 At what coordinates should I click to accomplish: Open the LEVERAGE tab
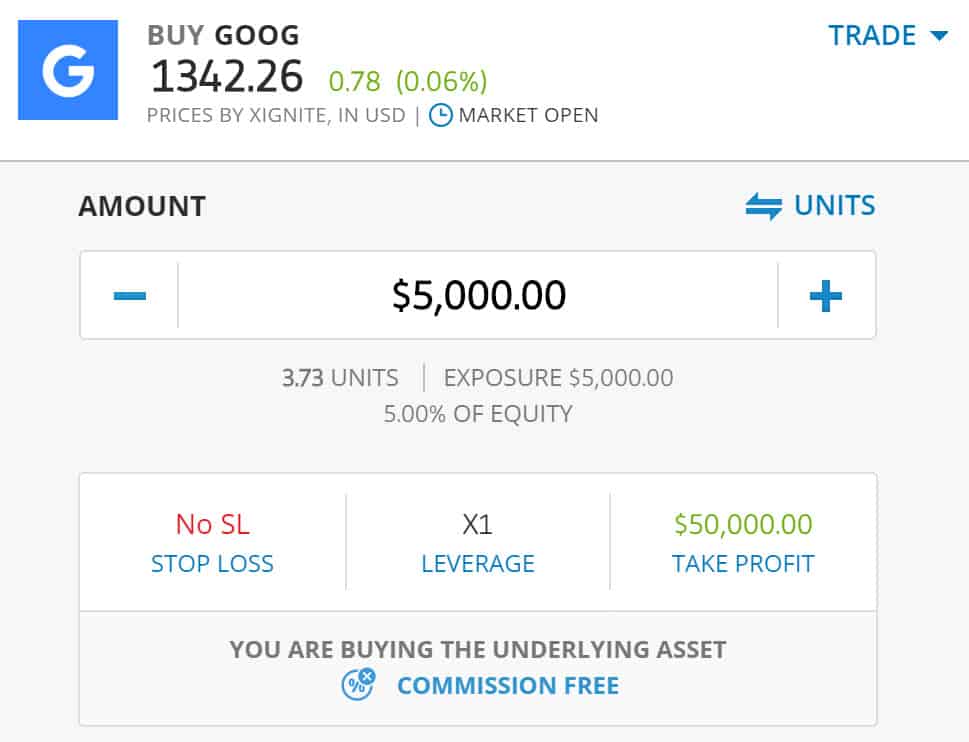point(478,564)
